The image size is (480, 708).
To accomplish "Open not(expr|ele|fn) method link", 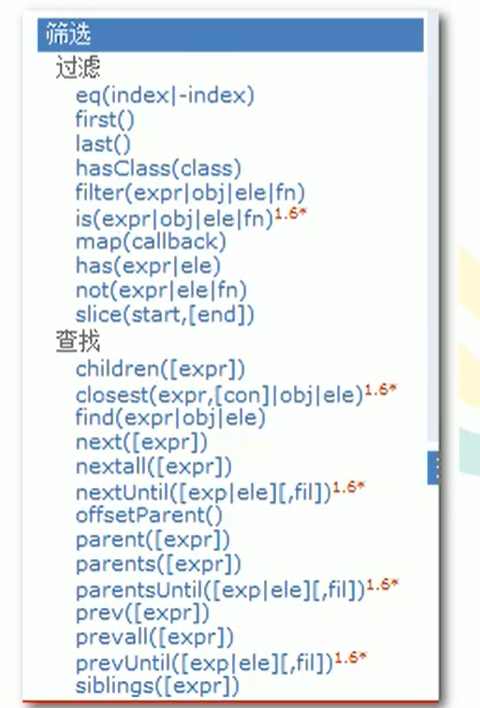I will click(x=161, y=290).
